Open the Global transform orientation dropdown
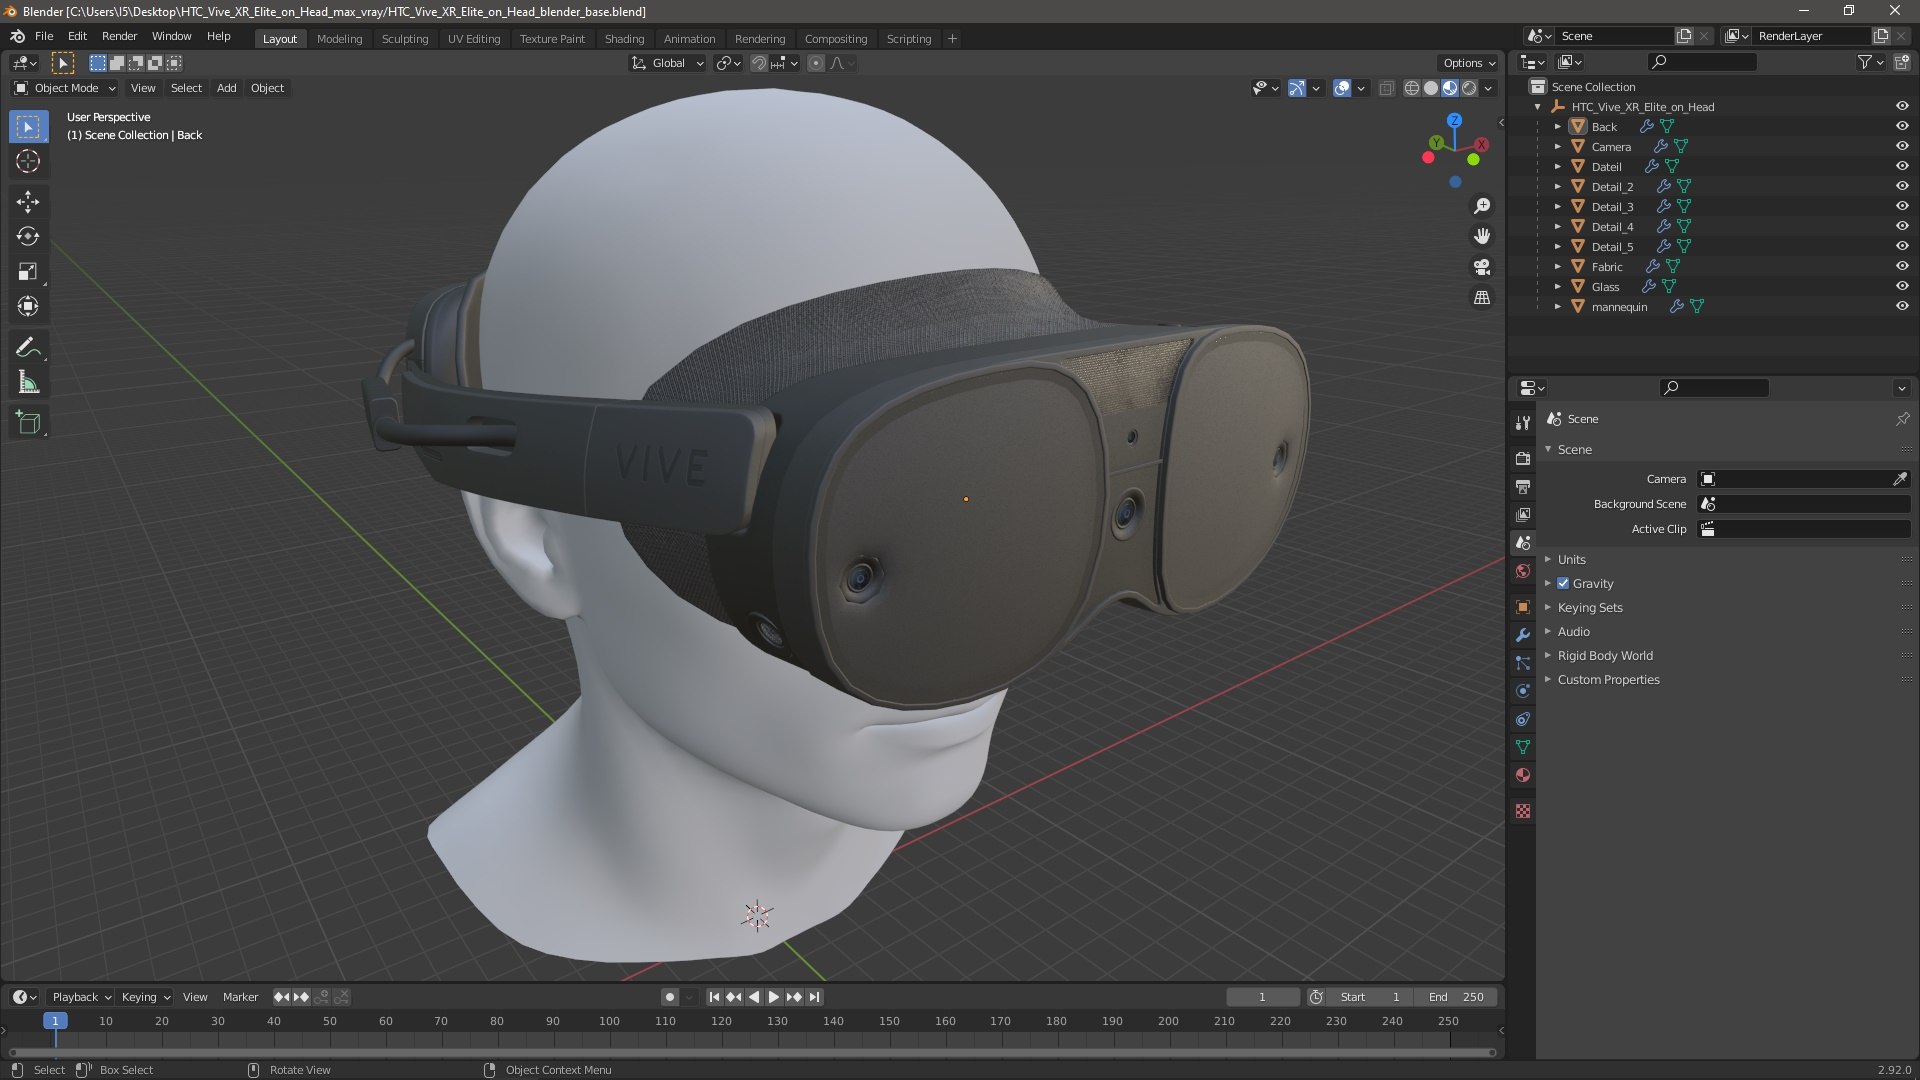The width and height of the screenshot is (1920, 1080). pyautogui.click(x=667, y=63)
